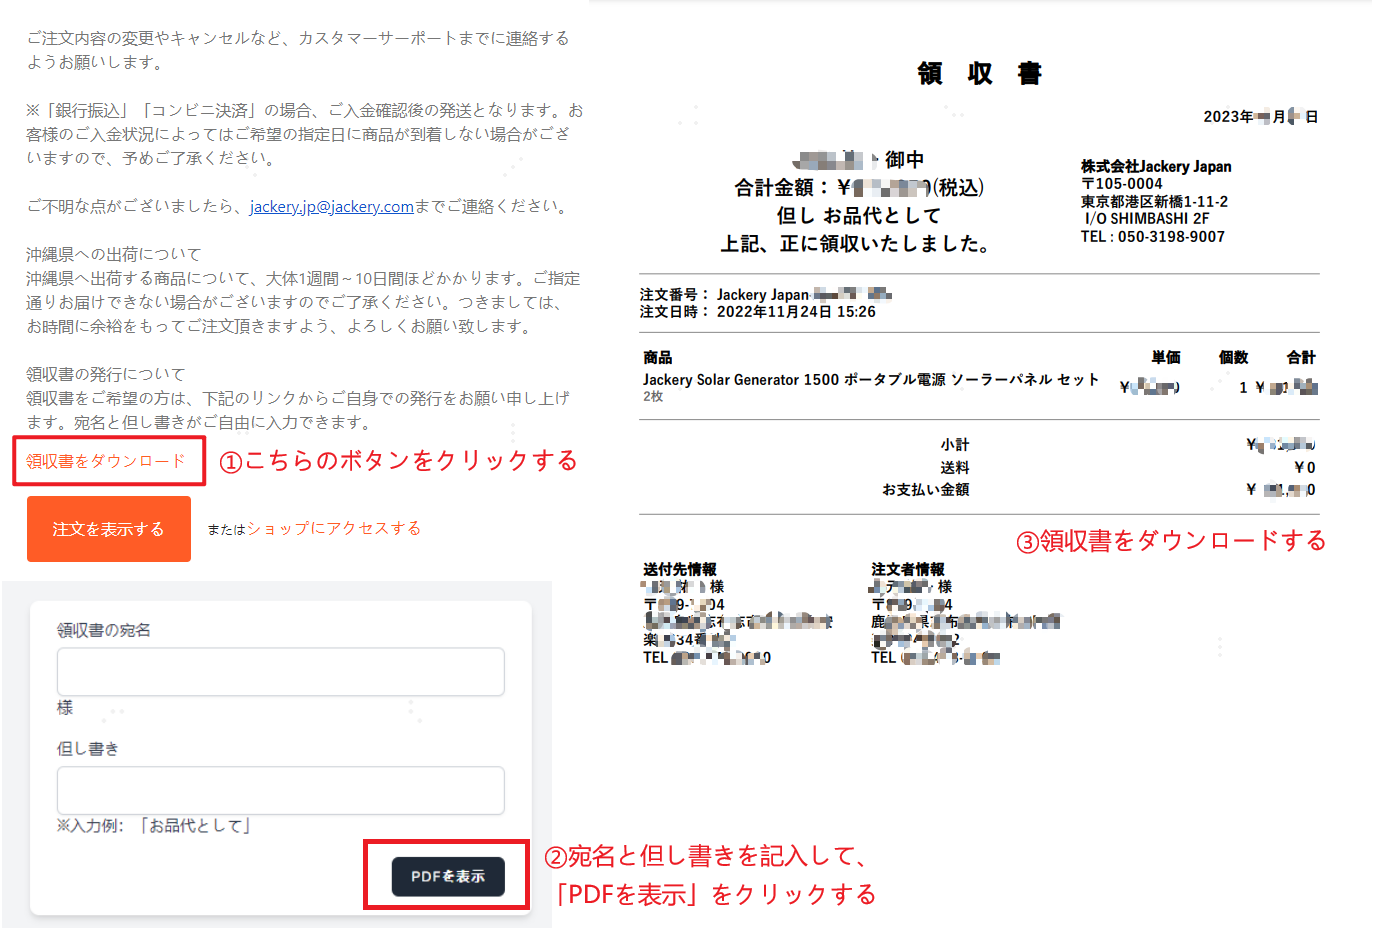This screenshot has width=1400, height=928.
Task: Click the 東京都港区新橋1-11-2 address line
Action: coord(1154,202)
